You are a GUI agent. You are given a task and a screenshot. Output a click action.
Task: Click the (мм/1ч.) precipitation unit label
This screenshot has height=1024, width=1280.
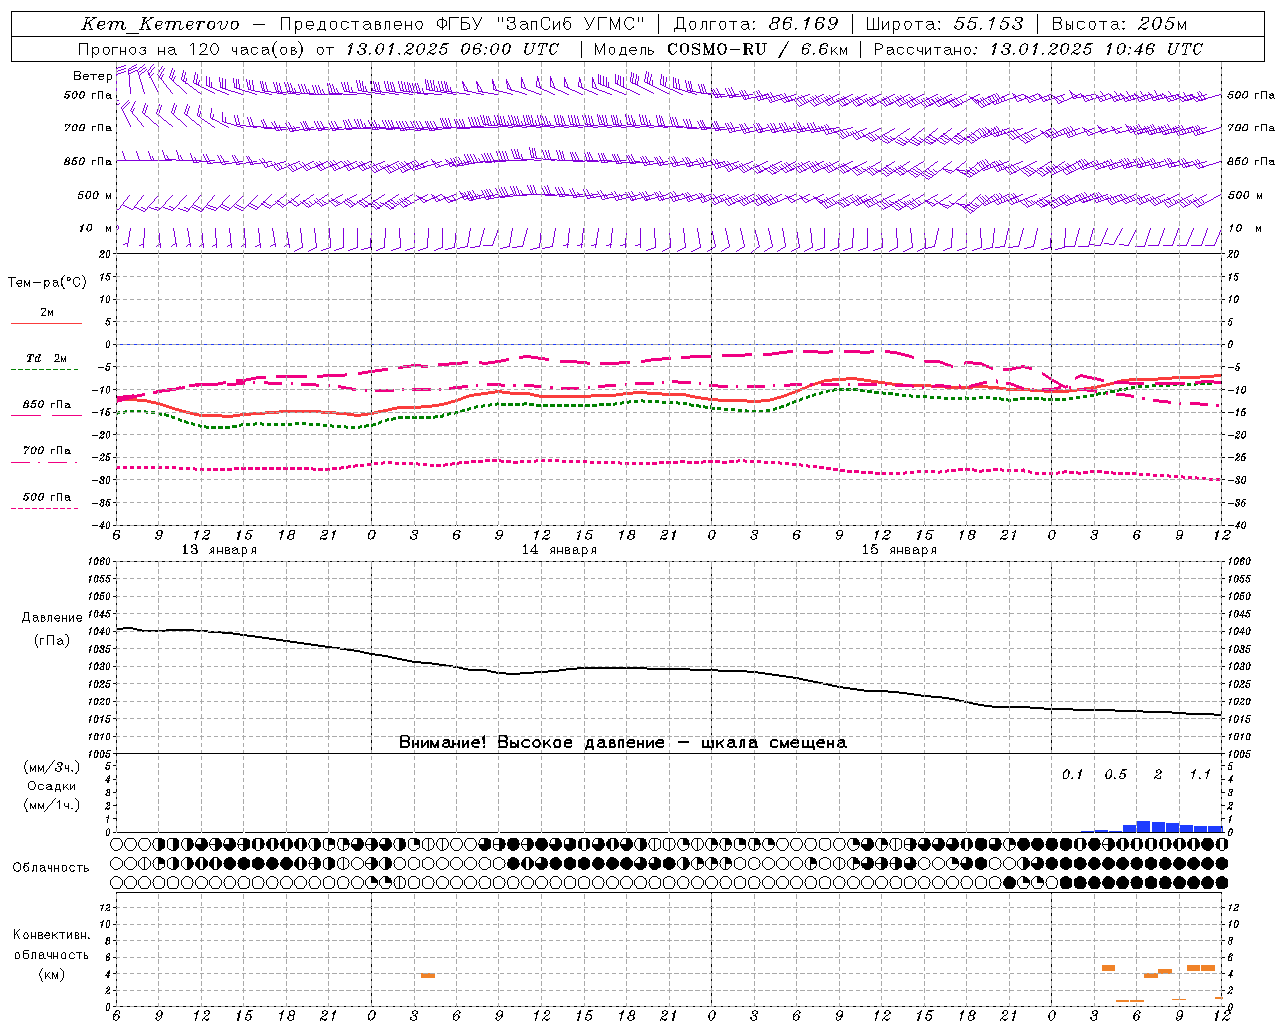pyautogui.click(x=52, y=805)
